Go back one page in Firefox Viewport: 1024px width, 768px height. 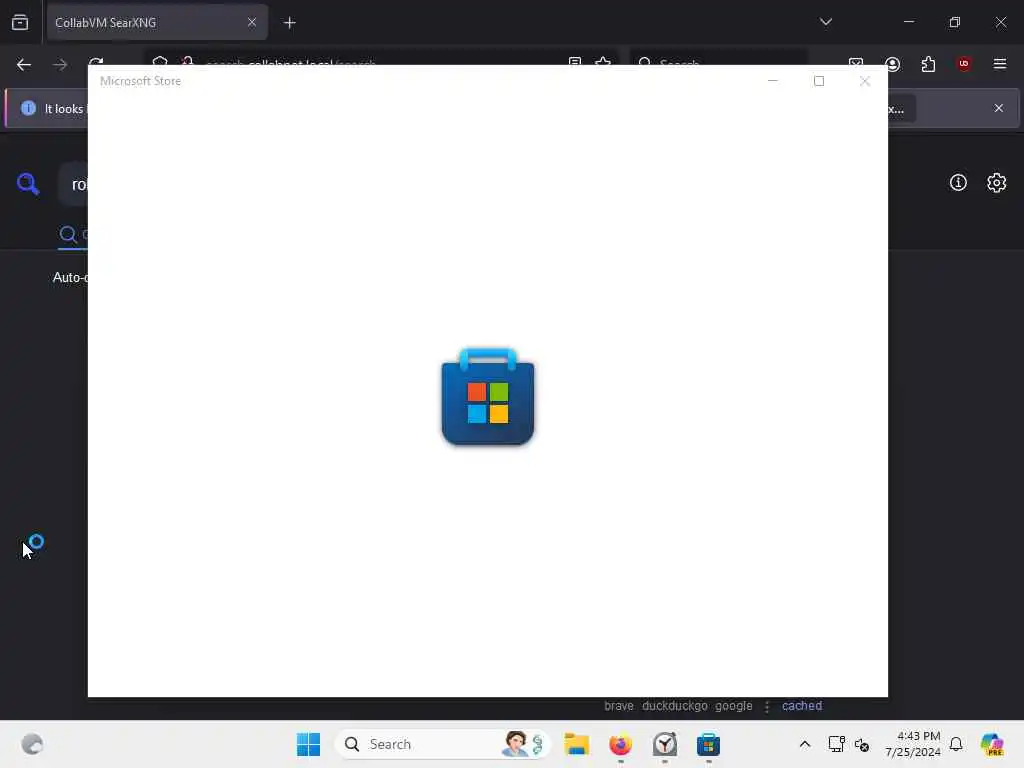[x=24, y=64]
